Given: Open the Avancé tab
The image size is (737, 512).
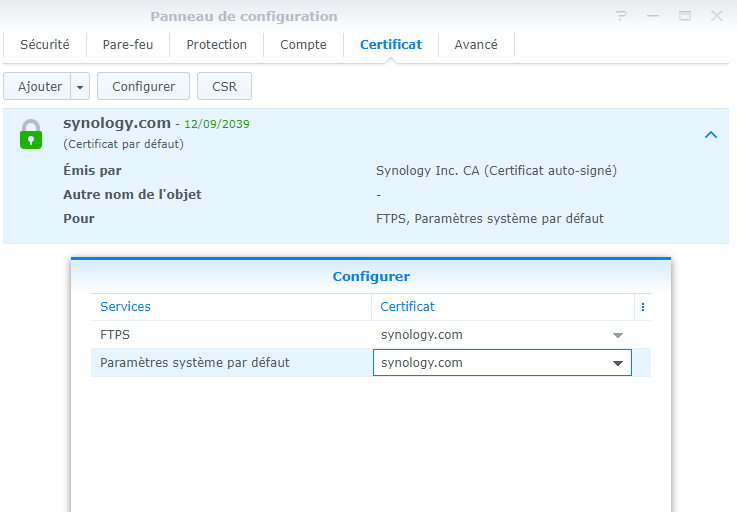Looking at the screenshot, I should coord(476,45).
